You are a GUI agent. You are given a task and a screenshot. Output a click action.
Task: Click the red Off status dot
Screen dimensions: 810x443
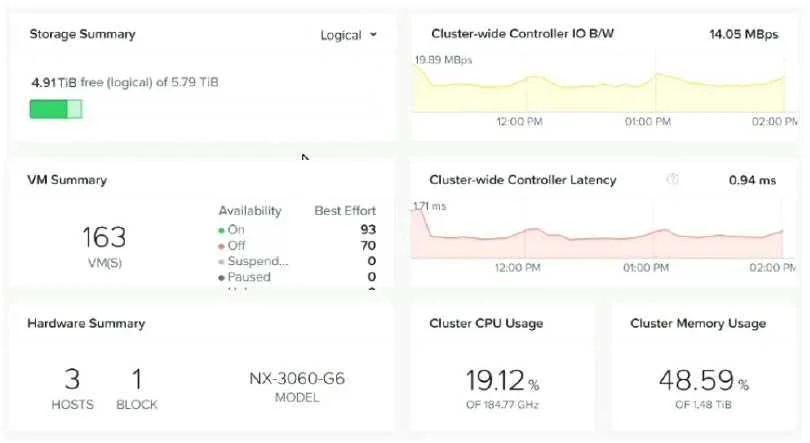(221, 246)
